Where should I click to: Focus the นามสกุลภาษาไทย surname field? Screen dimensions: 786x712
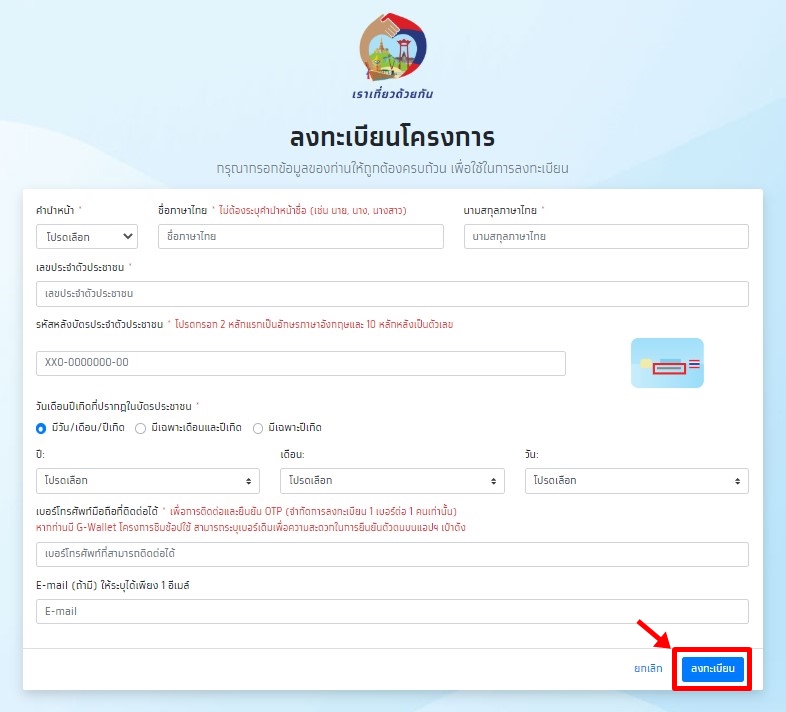606,237
